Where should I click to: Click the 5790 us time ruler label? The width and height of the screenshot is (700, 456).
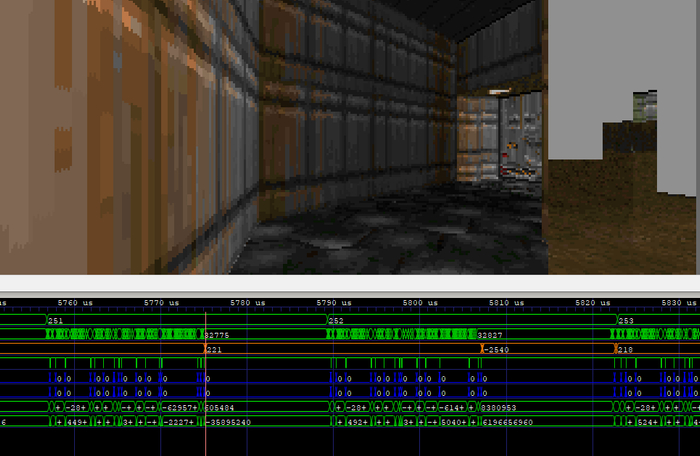[x=334, y=303]
